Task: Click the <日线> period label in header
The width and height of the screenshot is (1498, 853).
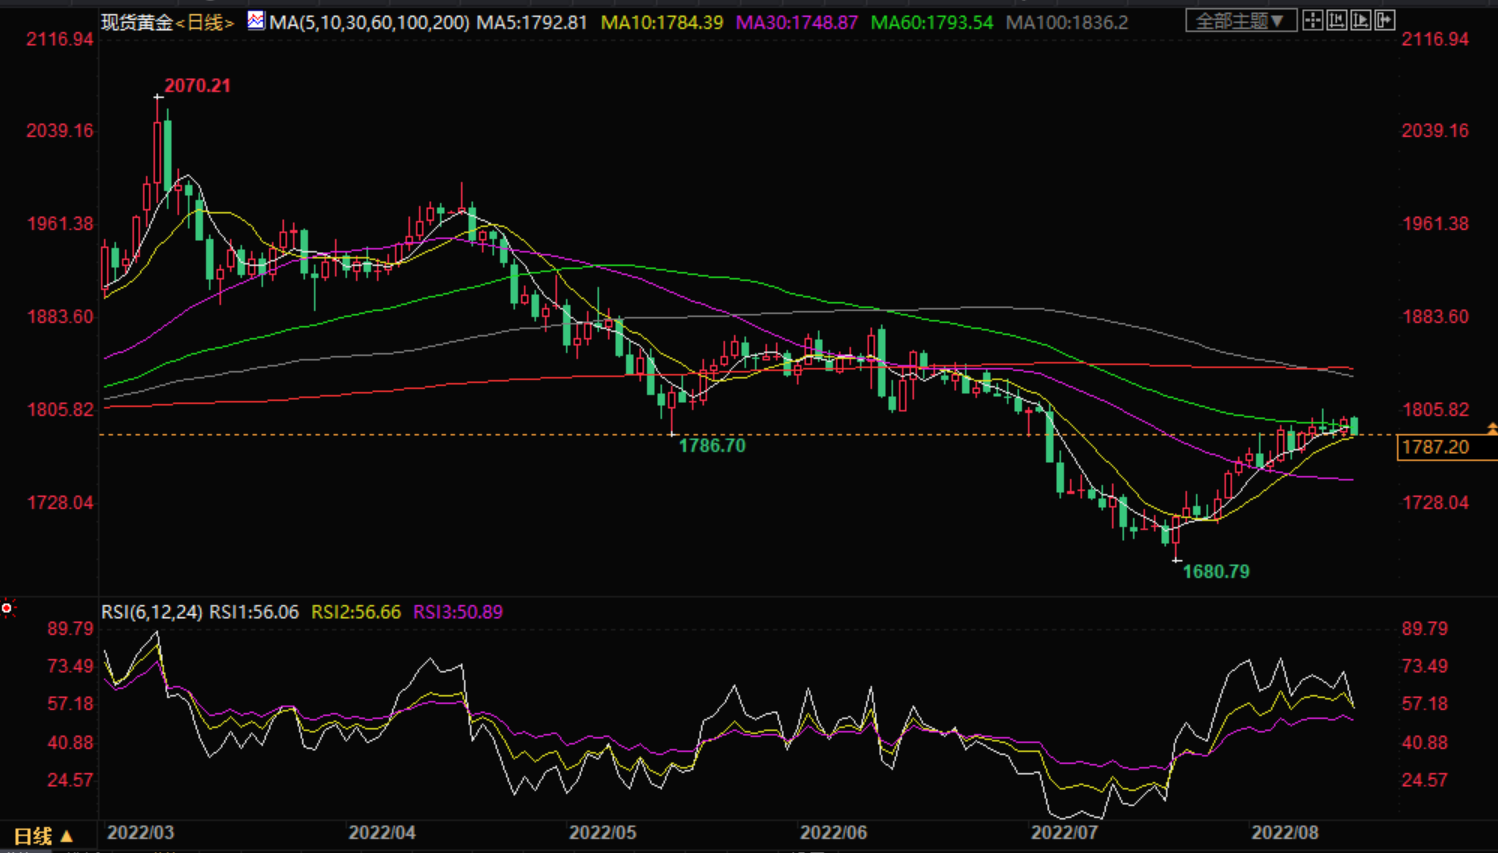Action: click(x=205, y=22)
